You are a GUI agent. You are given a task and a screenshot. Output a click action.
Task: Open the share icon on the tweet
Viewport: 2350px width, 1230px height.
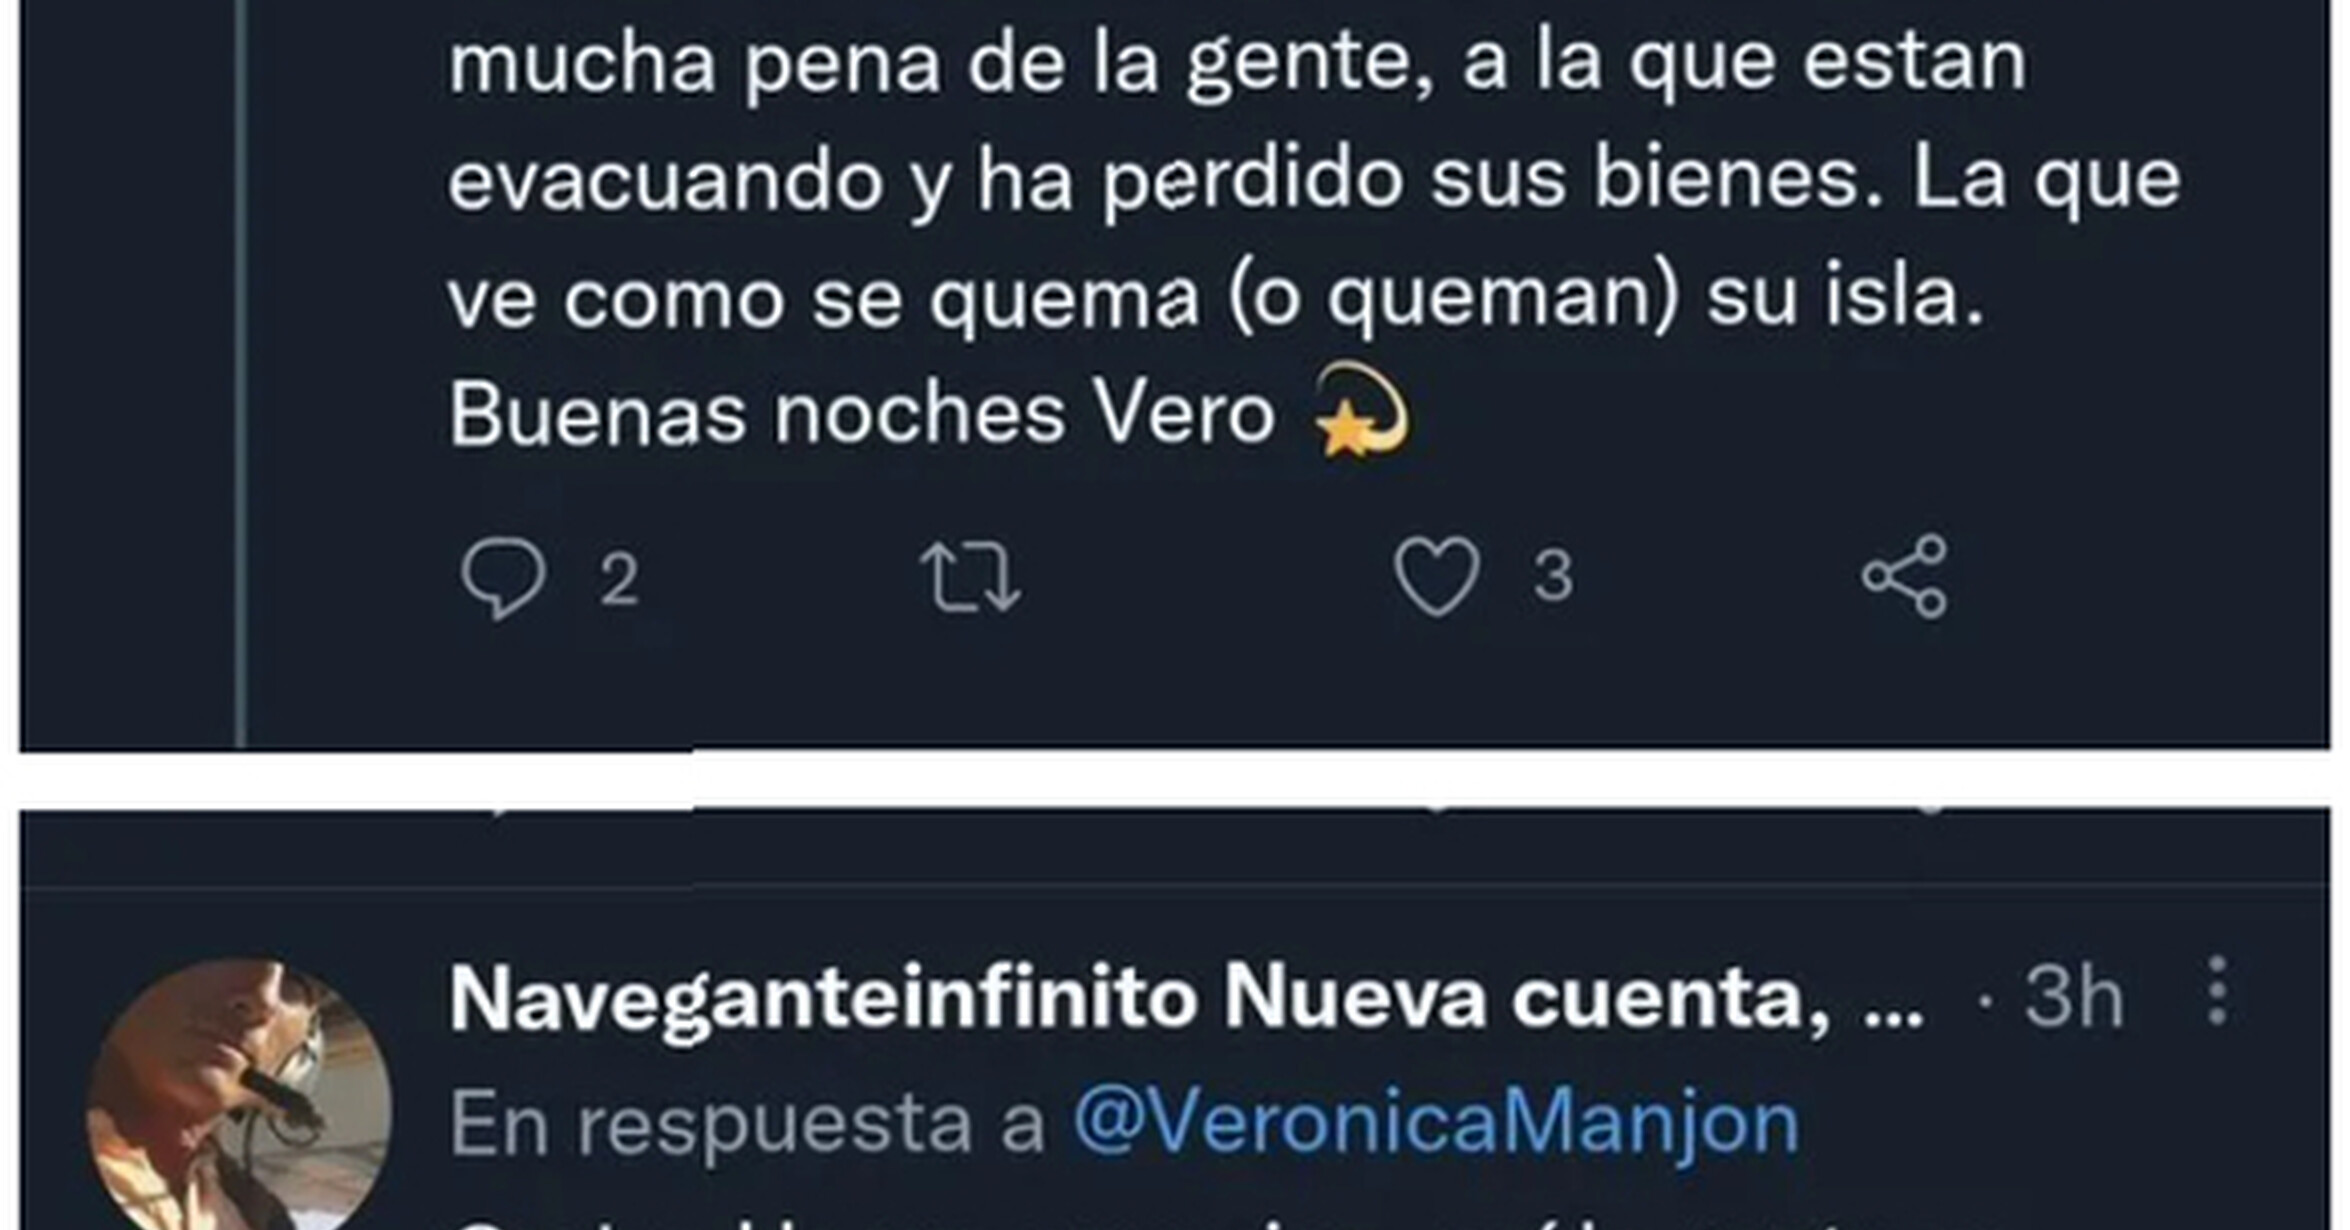1905,576
